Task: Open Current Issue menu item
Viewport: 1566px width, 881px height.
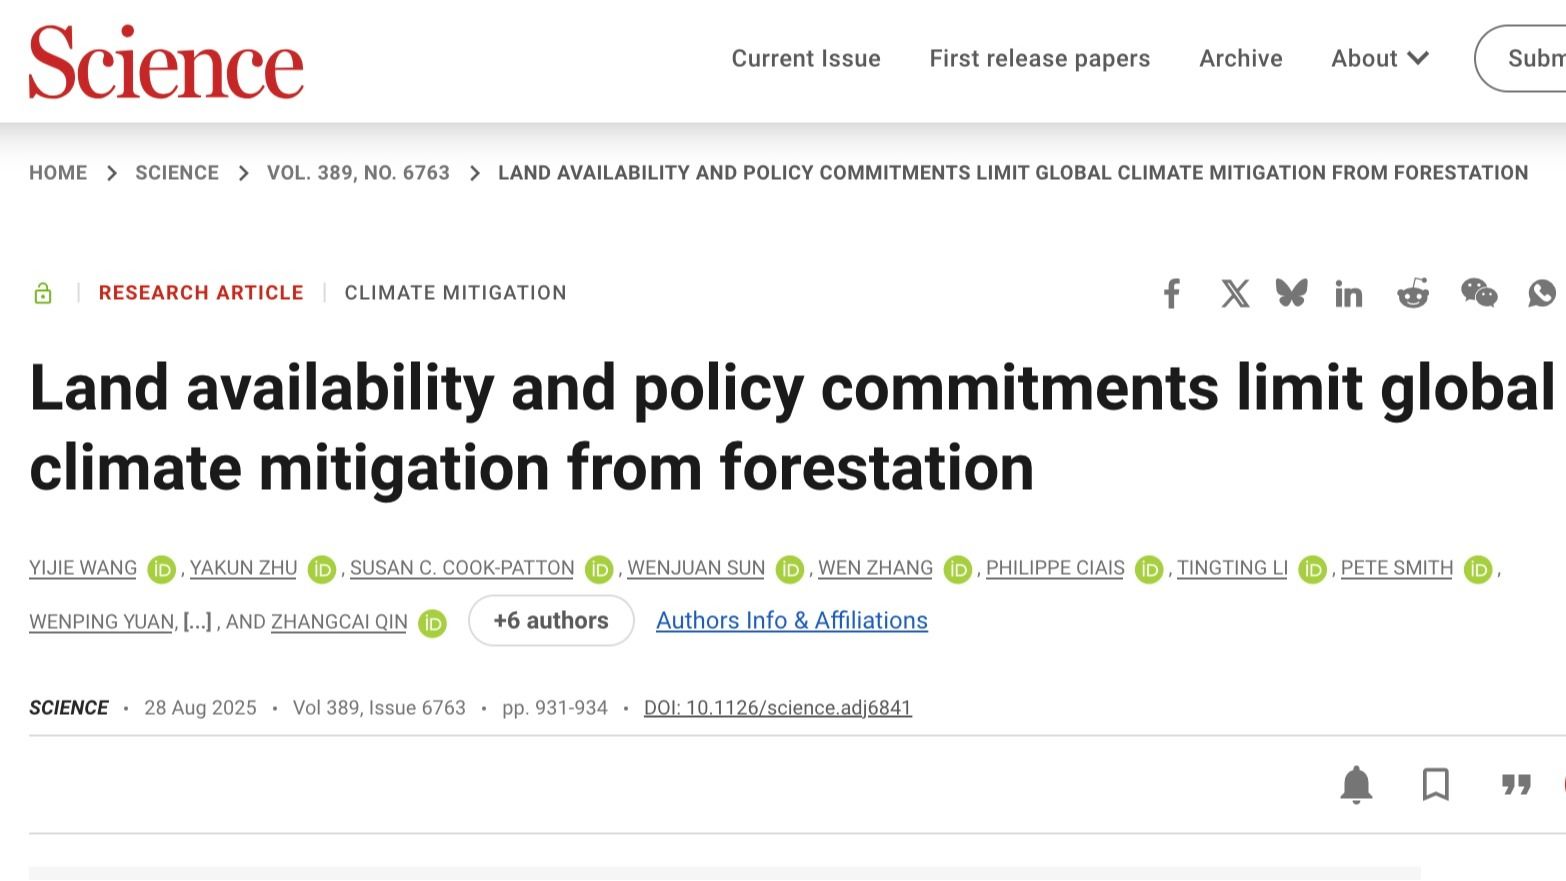Action: point(806,59)
